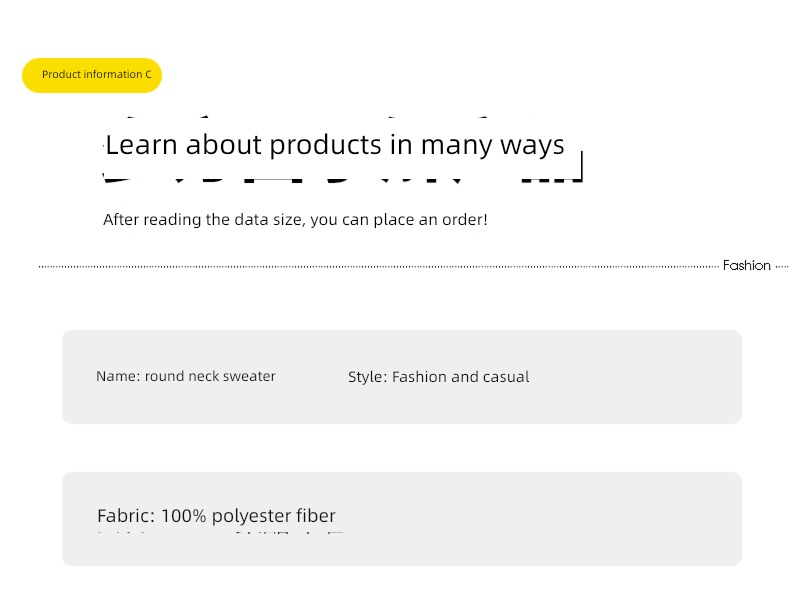Click the short dotted segment after Fashion
This screenshot has width=790, height=590.
tap(782, 267)
